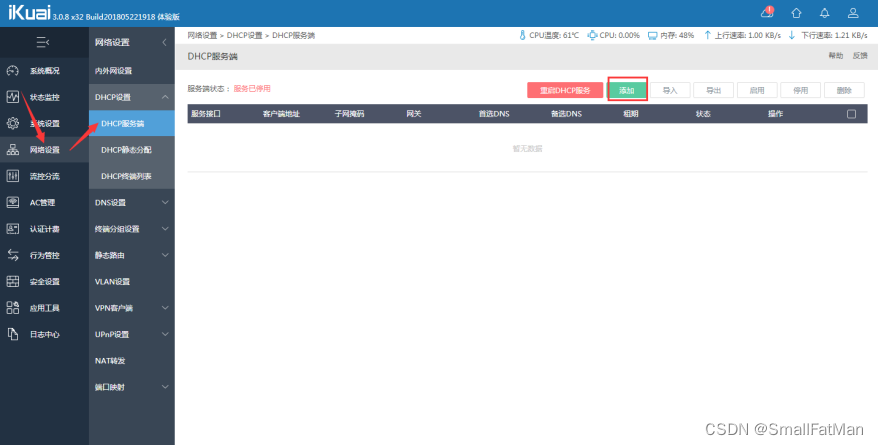Click the iKuai logo
Viewport: 878px width, 445px height.
pos(29,13)
